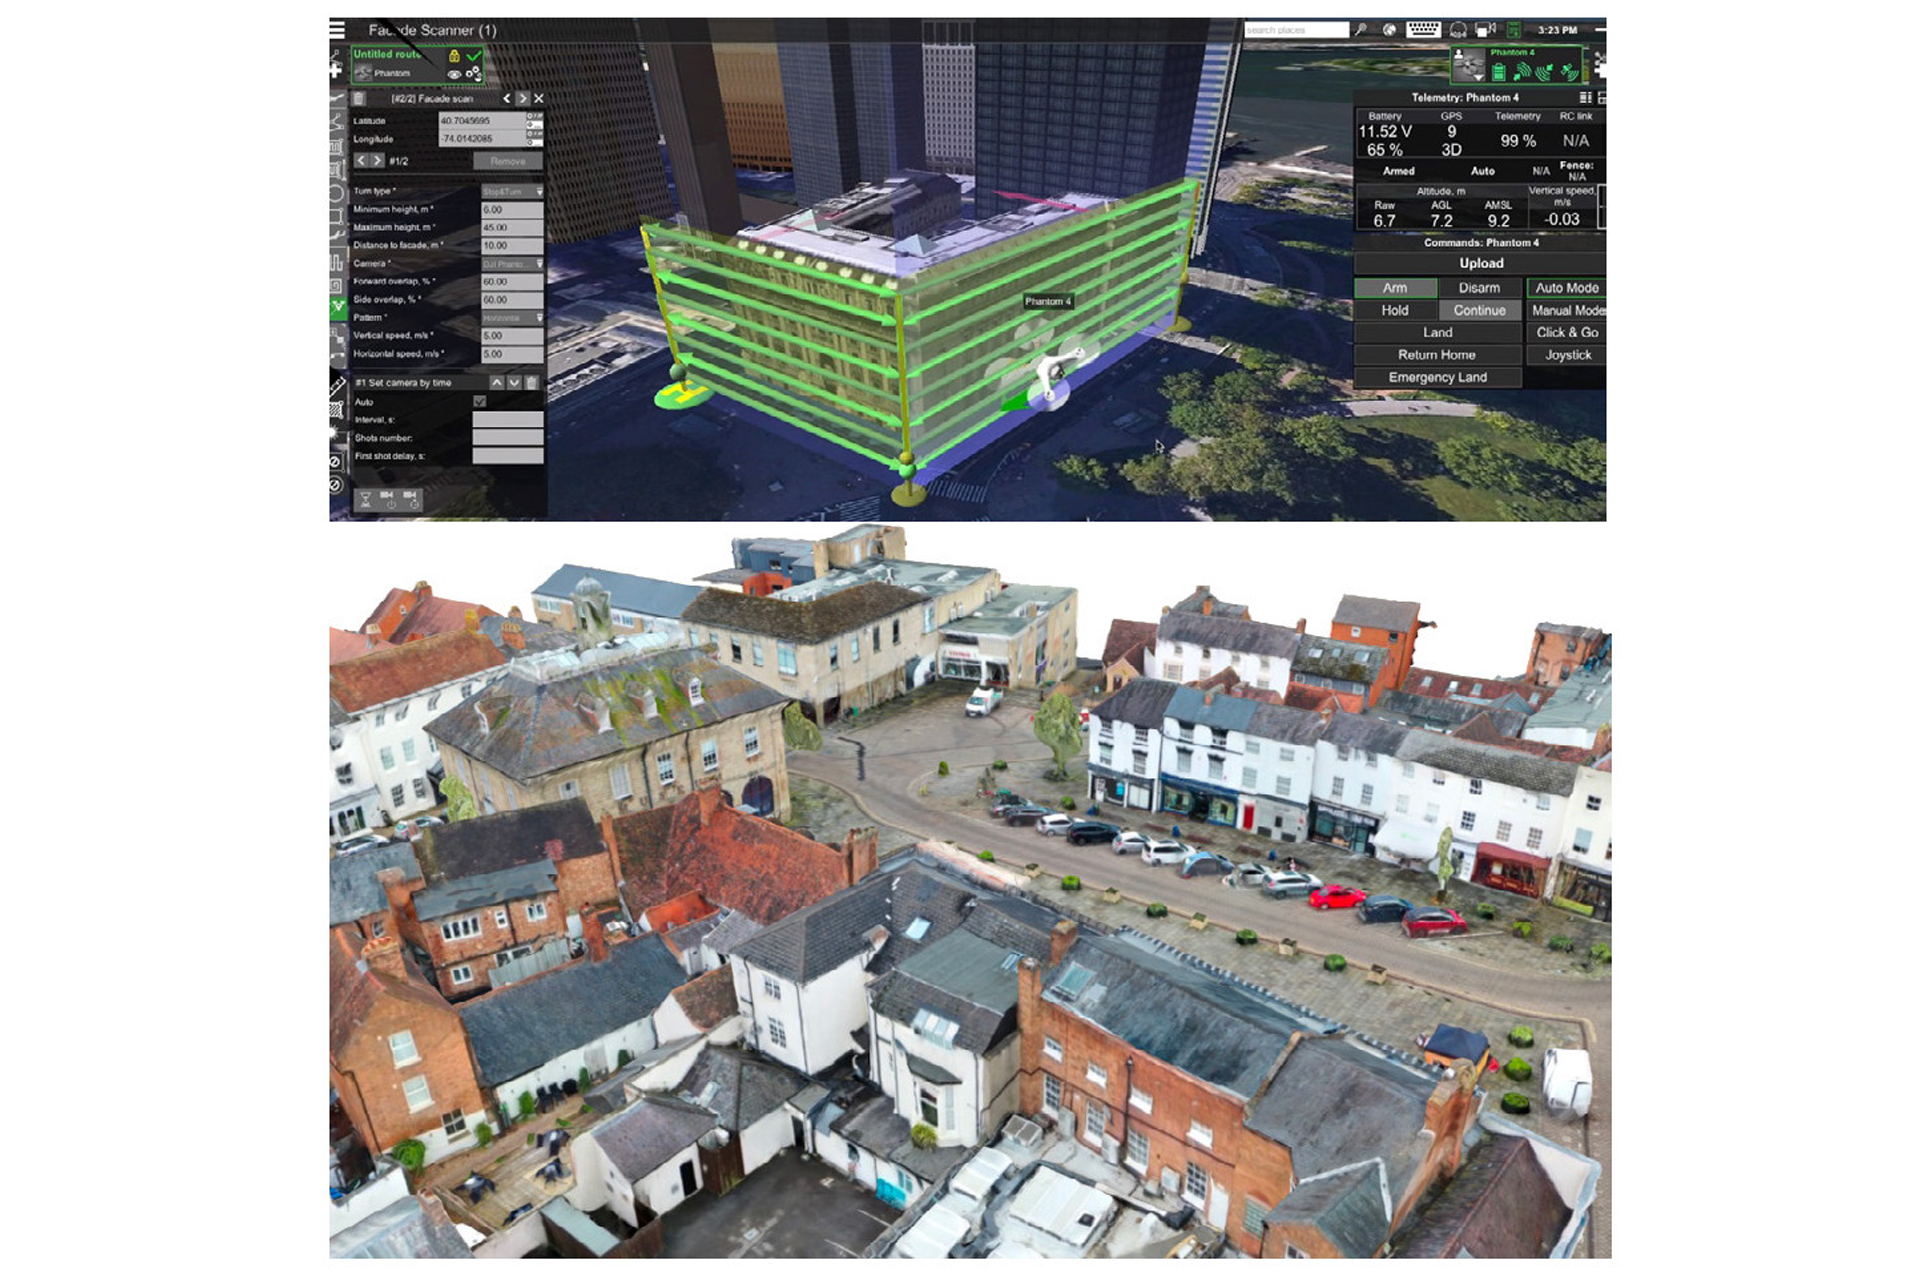Delete Facade scan segment trash icon
Screen dimensions: 1920x1280
[359, 98]
